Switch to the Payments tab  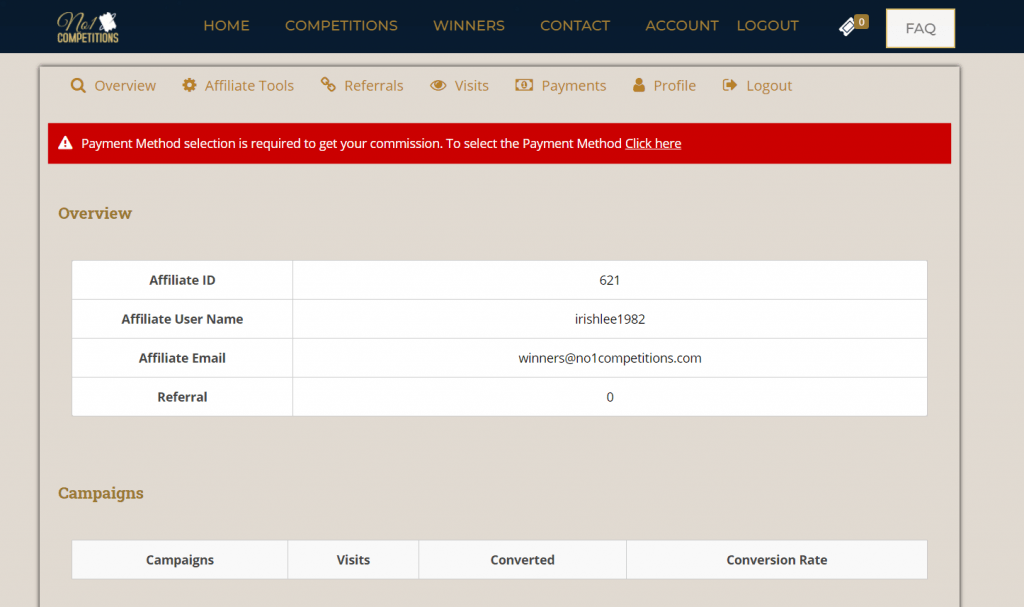coord(573,86)
